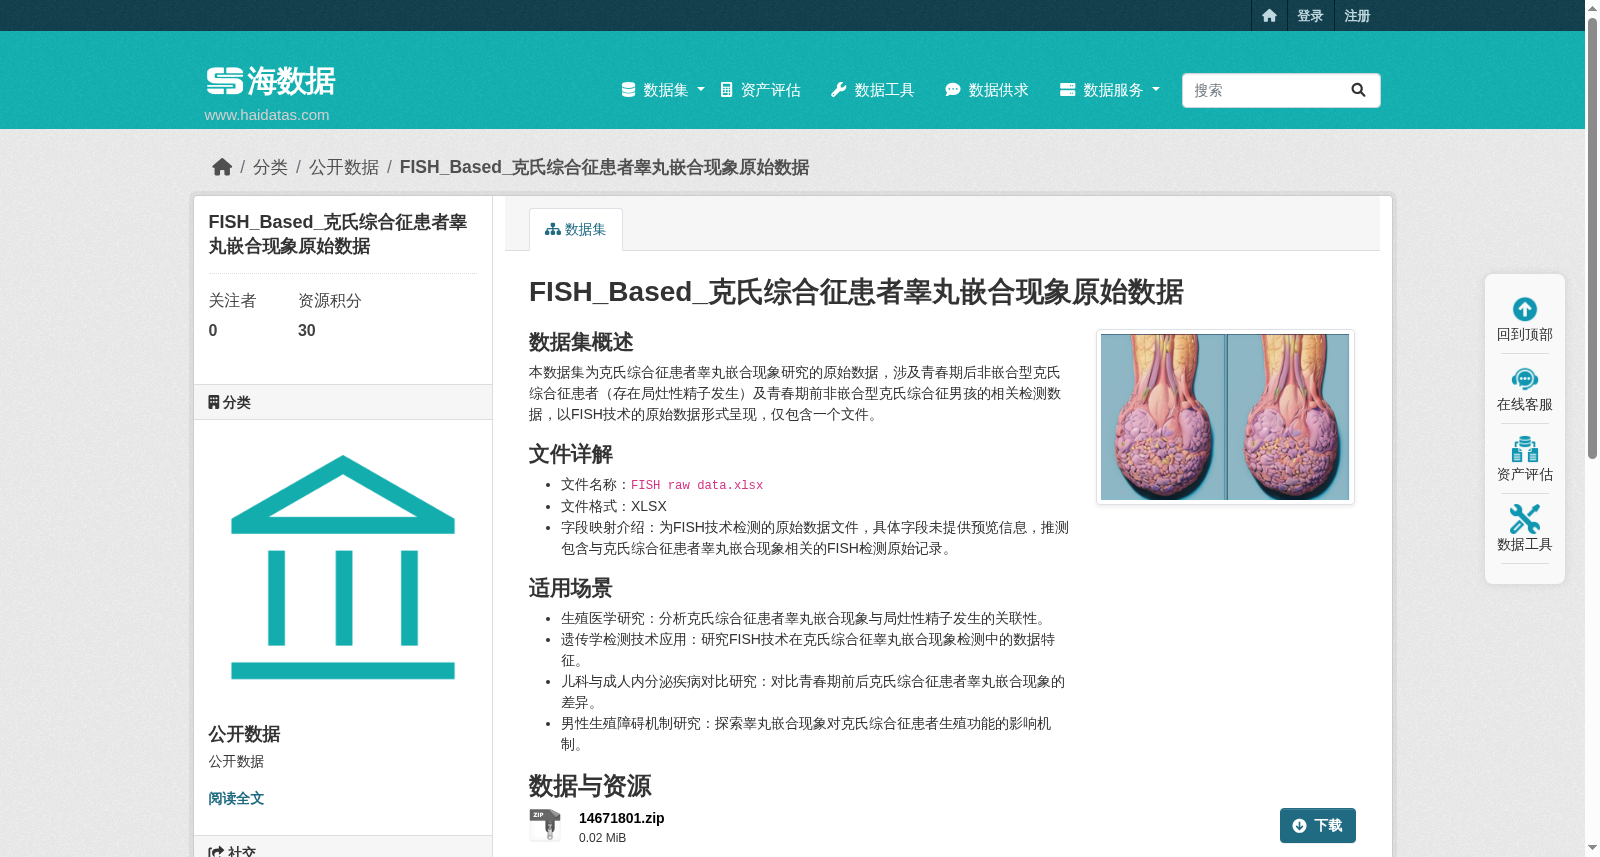Open the 数据工具 nav menu item
Viewport: 1600px width, 857px height.
[872, 90]
